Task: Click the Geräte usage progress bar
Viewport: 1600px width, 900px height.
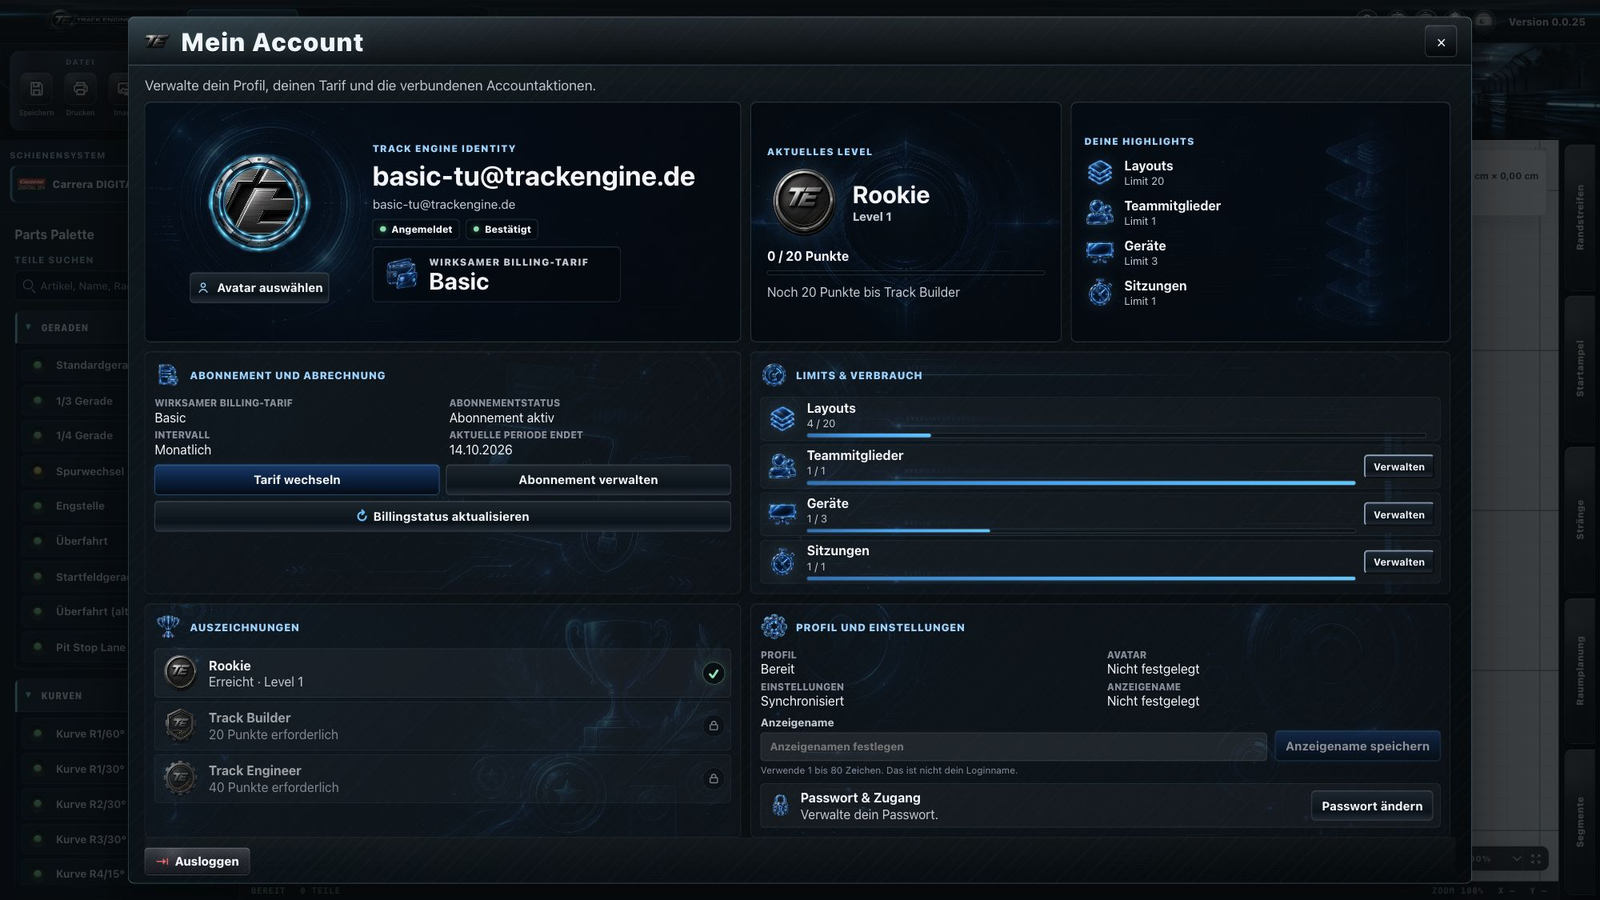Action: 1081,530
